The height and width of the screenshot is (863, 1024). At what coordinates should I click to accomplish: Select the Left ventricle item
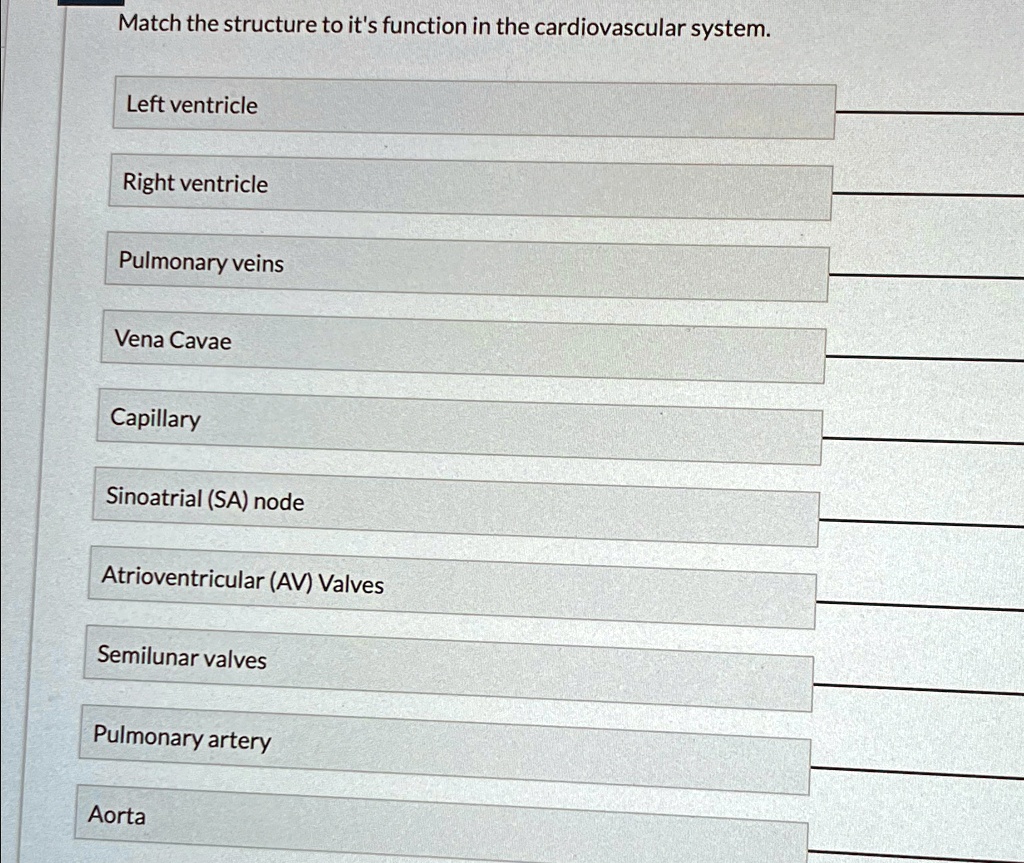tap(470, 107)
